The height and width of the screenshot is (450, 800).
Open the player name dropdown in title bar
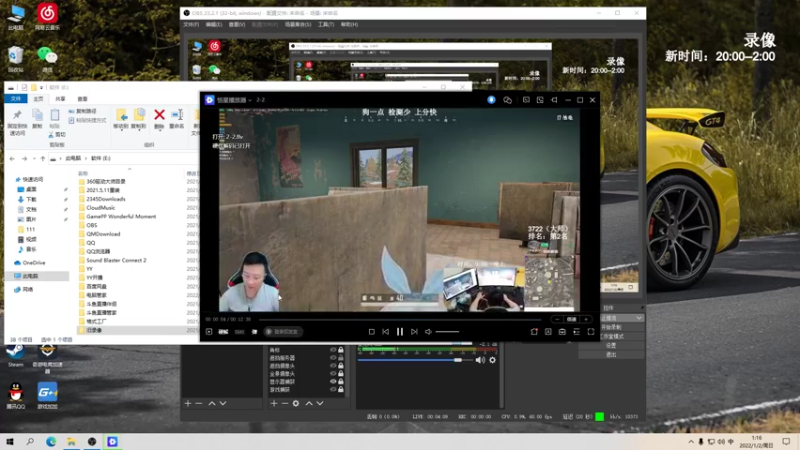point(250,101)
